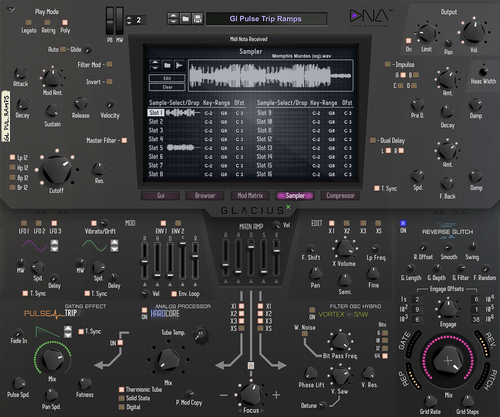Toggle the Filter Mod switch
Viewport: 500px width, 417px height.
(109, 64)
